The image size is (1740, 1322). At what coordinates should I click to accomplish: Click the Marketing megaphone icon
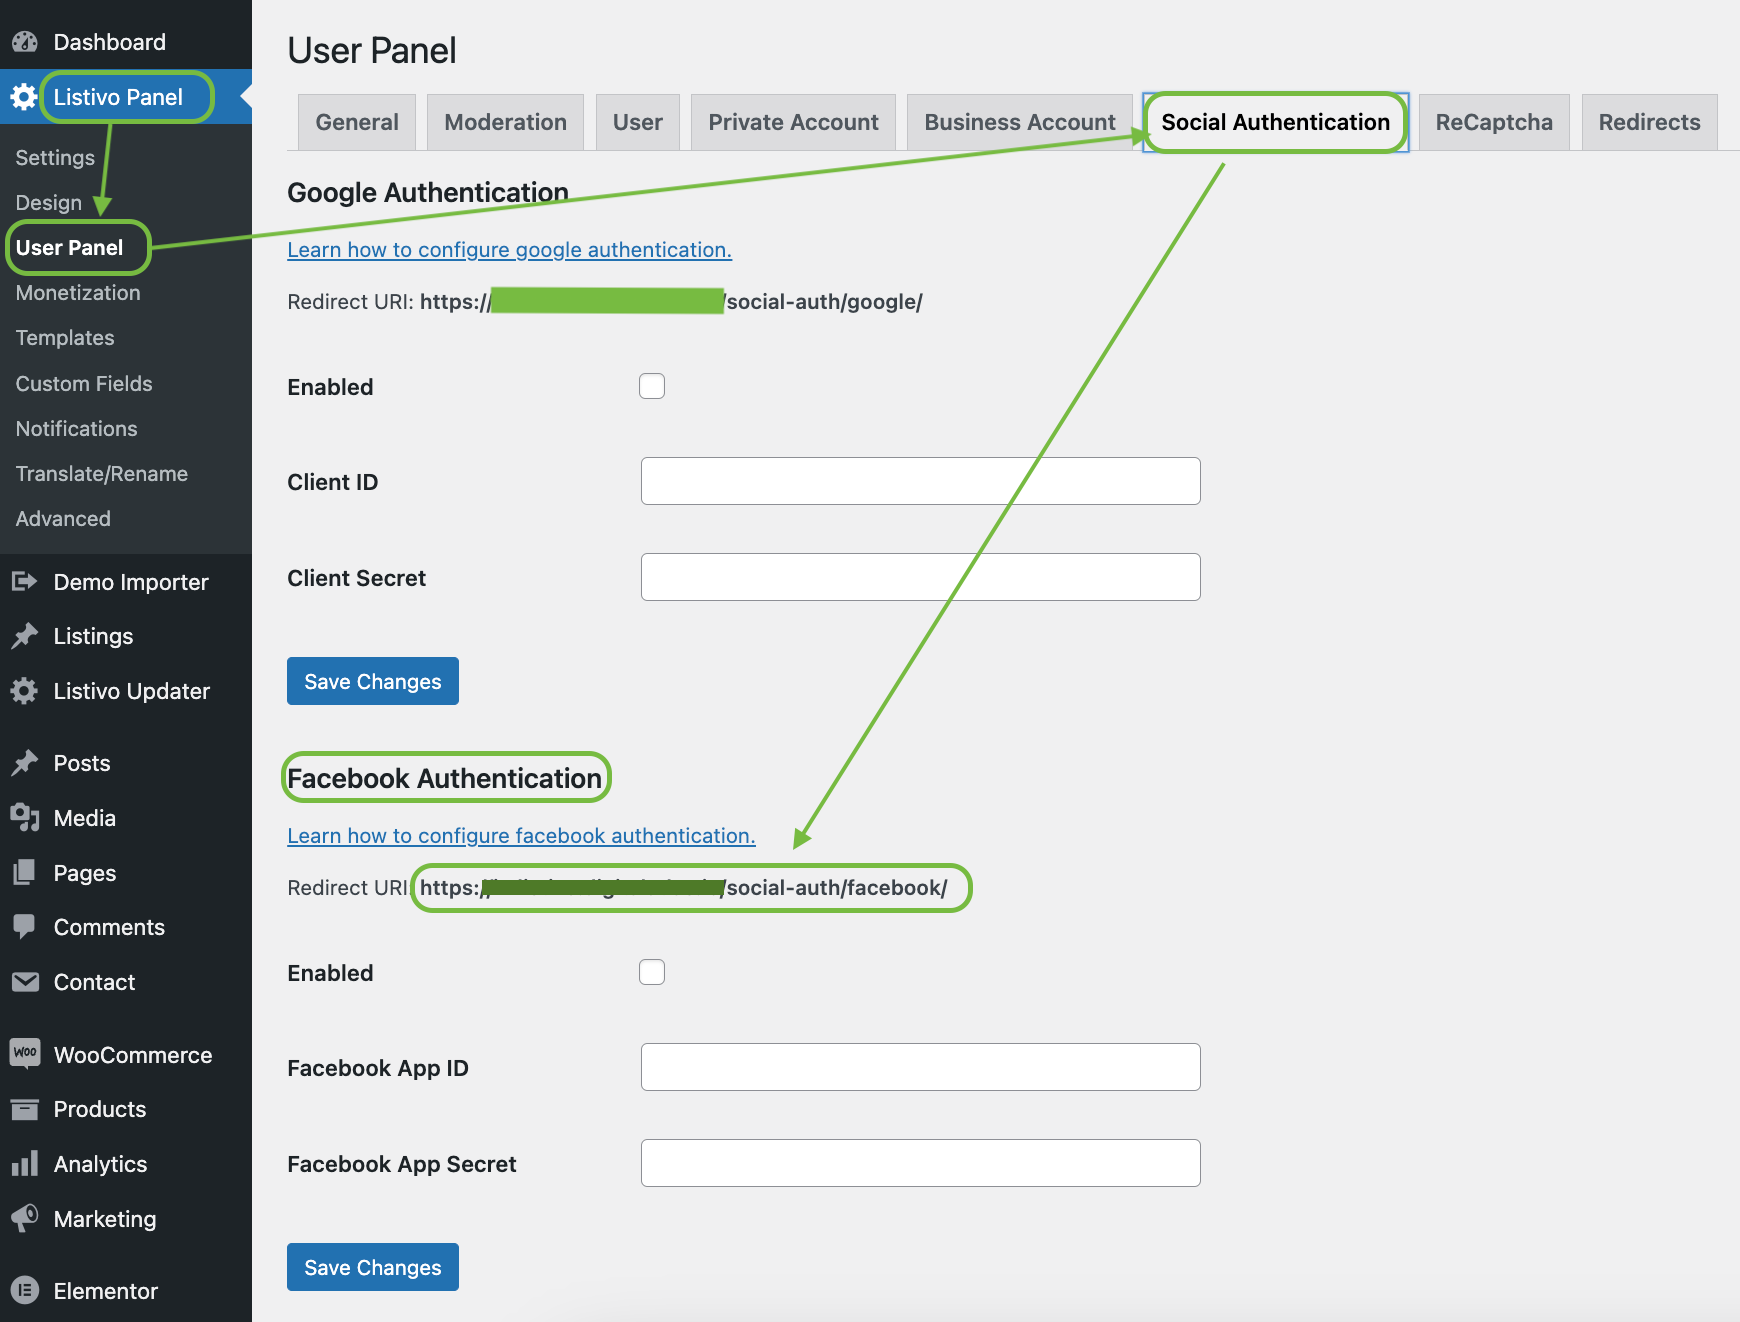[x=25, y=1218]
